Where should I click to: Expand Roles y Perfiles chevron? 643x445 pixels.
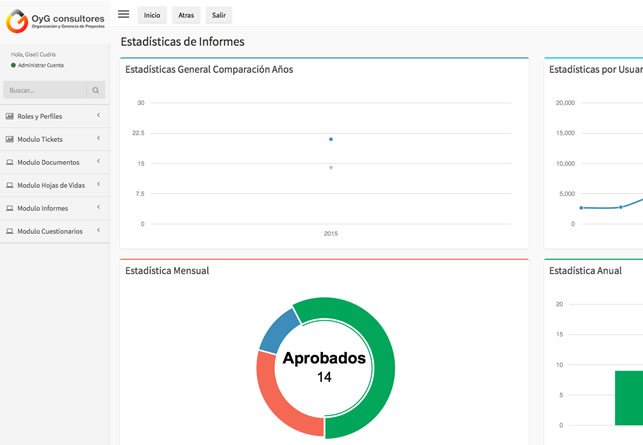tap(99, 116)
